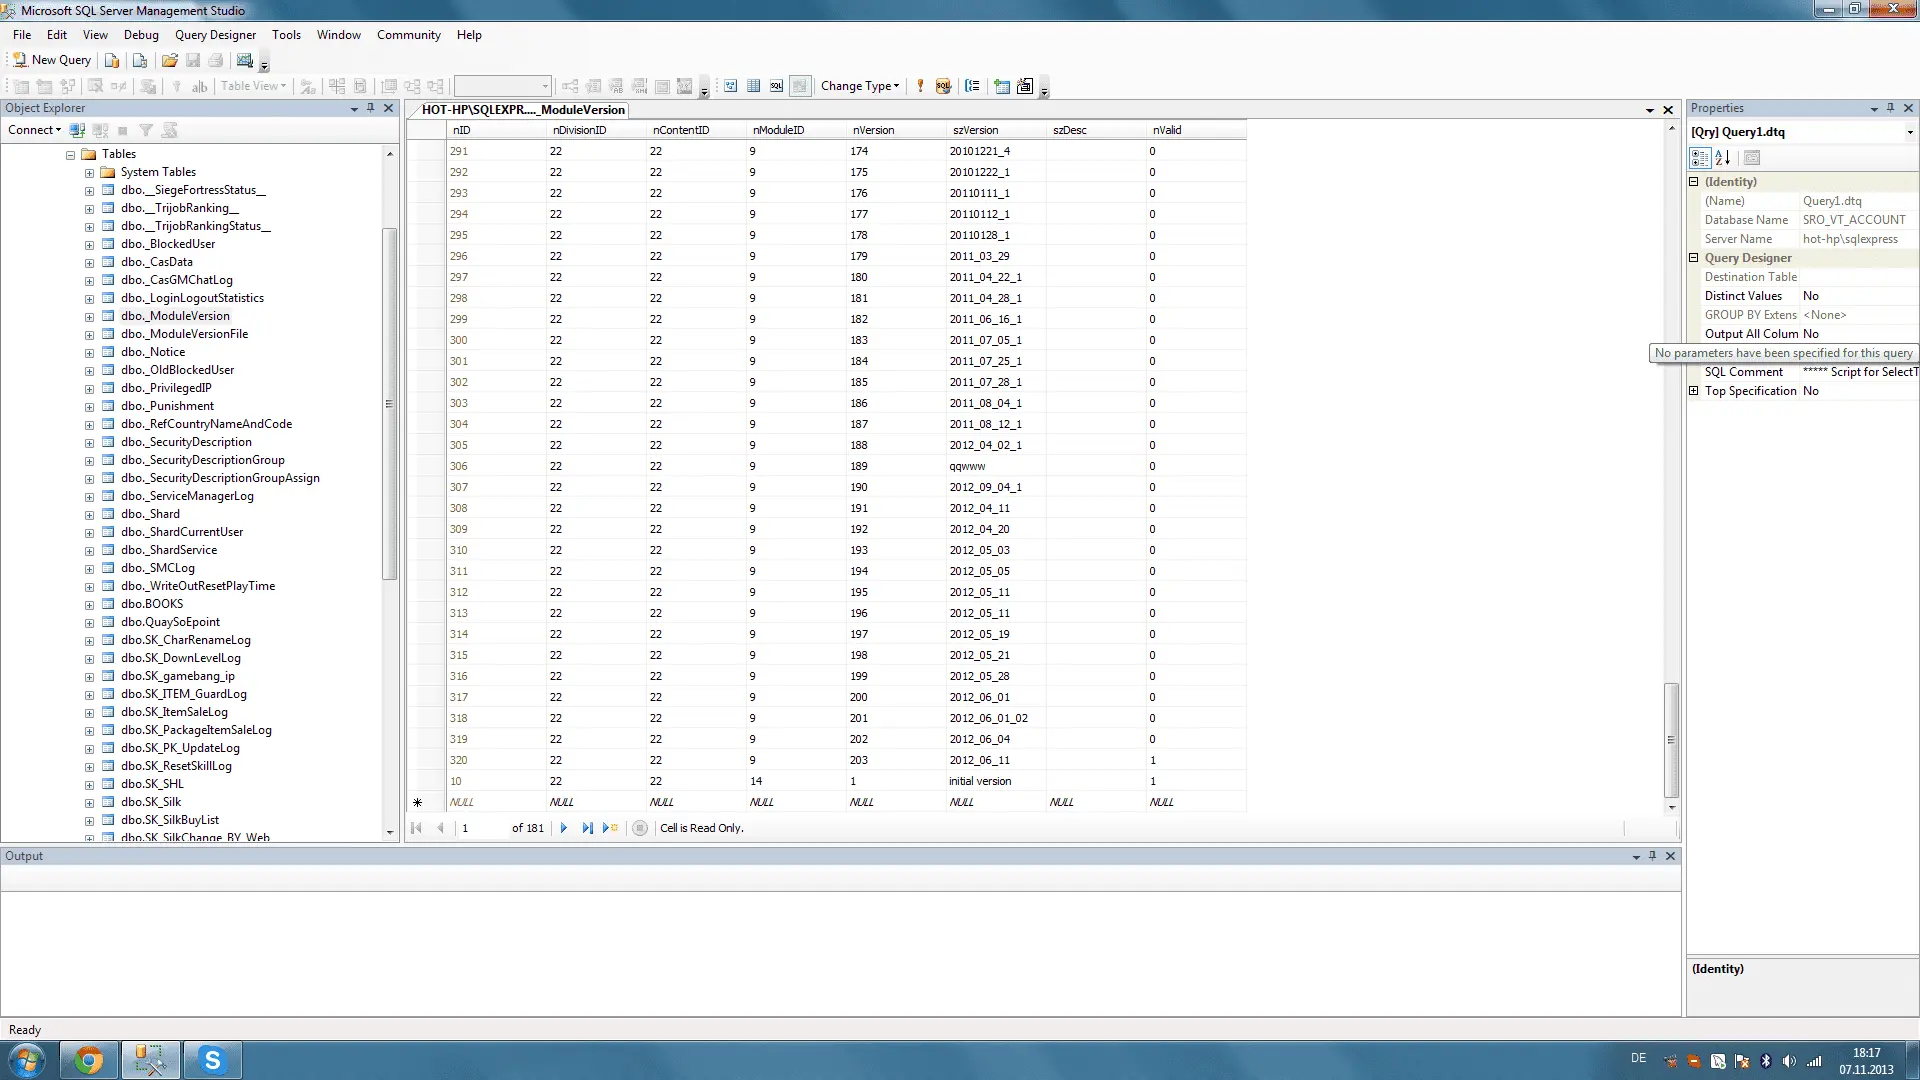
Task: Click the Object Explorer vertical scrollbar thumb
Action: [x=390, y=404]
